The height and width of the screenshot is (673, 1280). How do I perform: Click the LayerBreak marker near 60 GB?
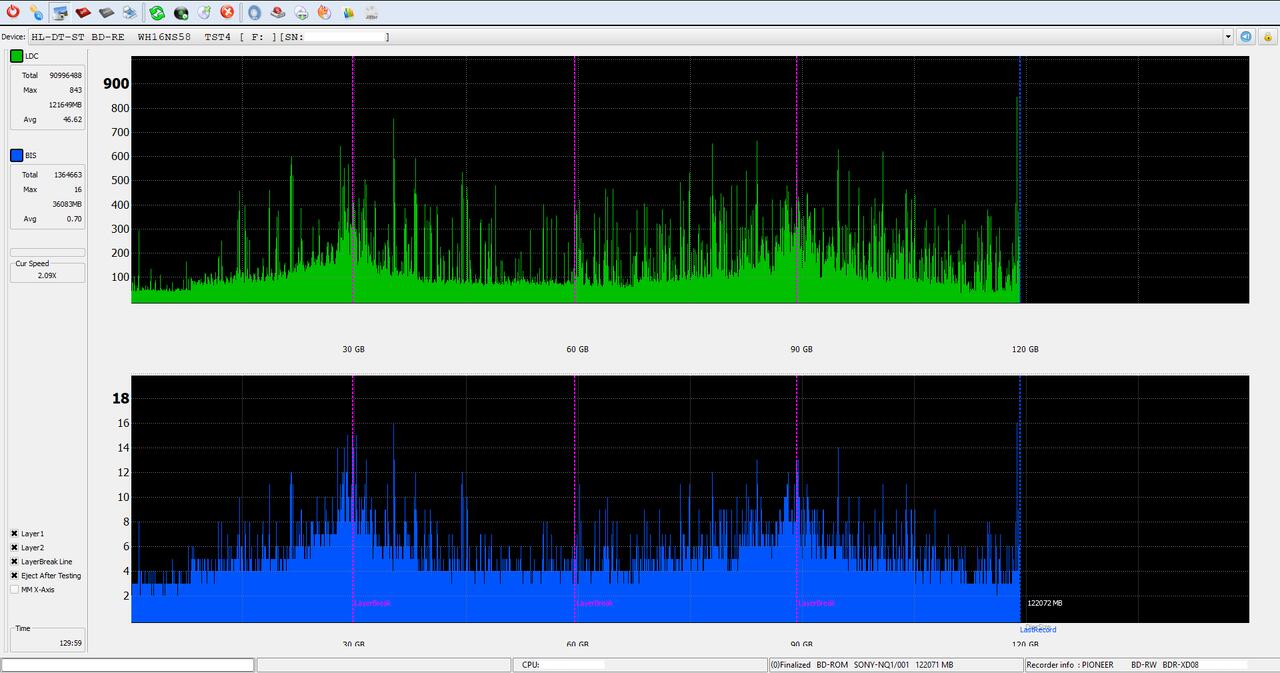click(x=595, y=603)
